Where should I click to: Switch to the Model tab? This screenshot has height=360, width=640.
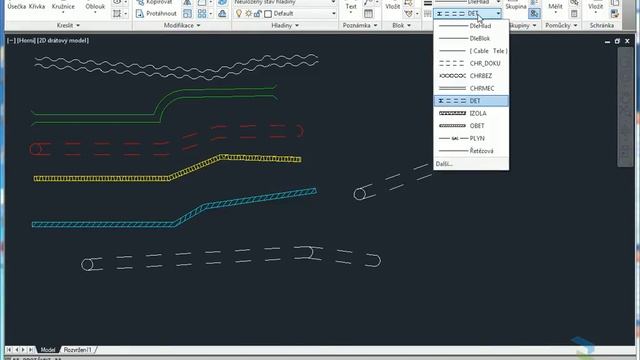pos(48,350)
